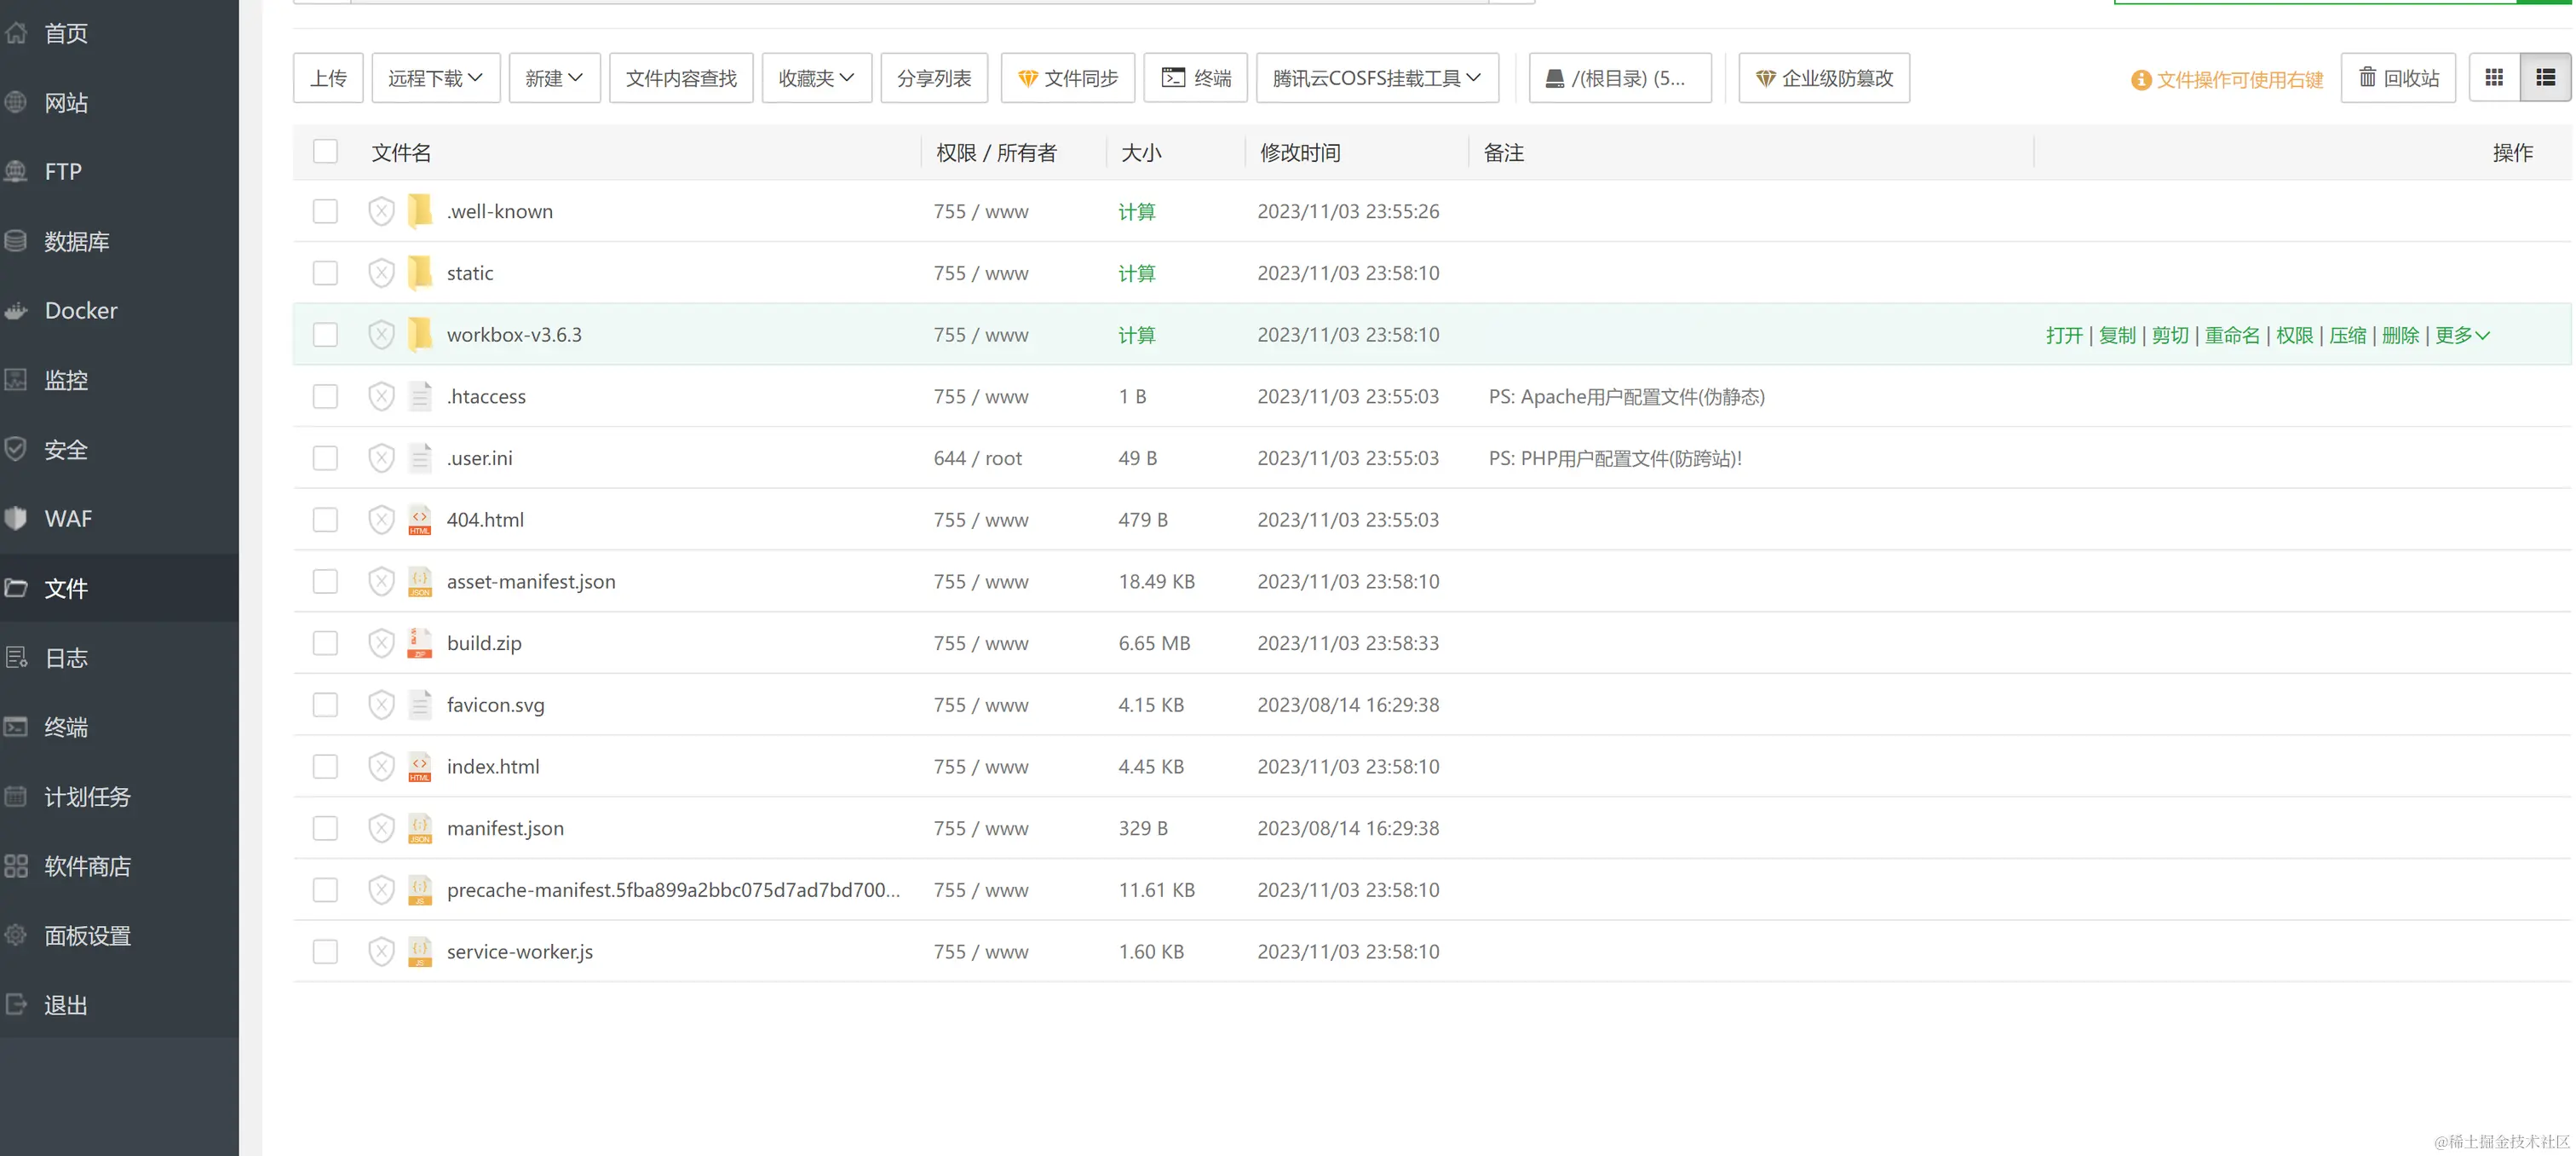Check the select-all files checkbox
The height and width of the screenshot is (1156, 2576).
point(325,152)
